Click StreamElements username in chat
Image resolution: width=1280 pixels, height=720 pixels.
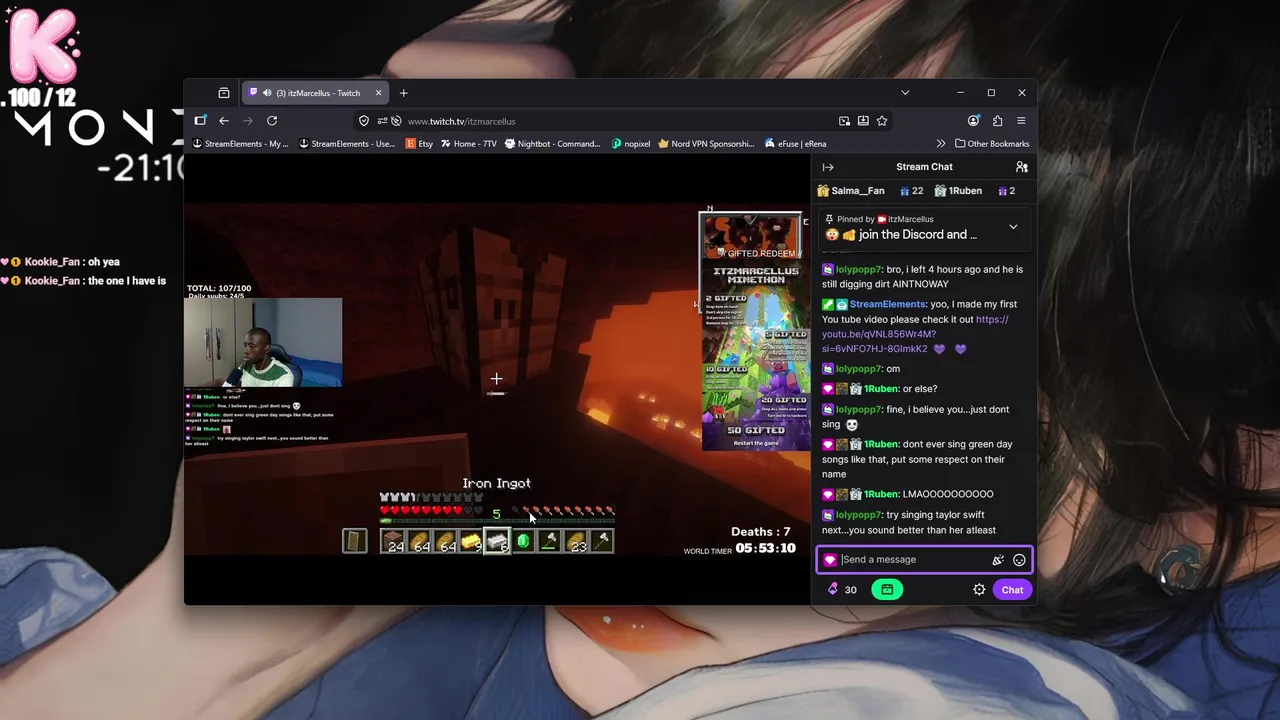[x=887, y=304]
